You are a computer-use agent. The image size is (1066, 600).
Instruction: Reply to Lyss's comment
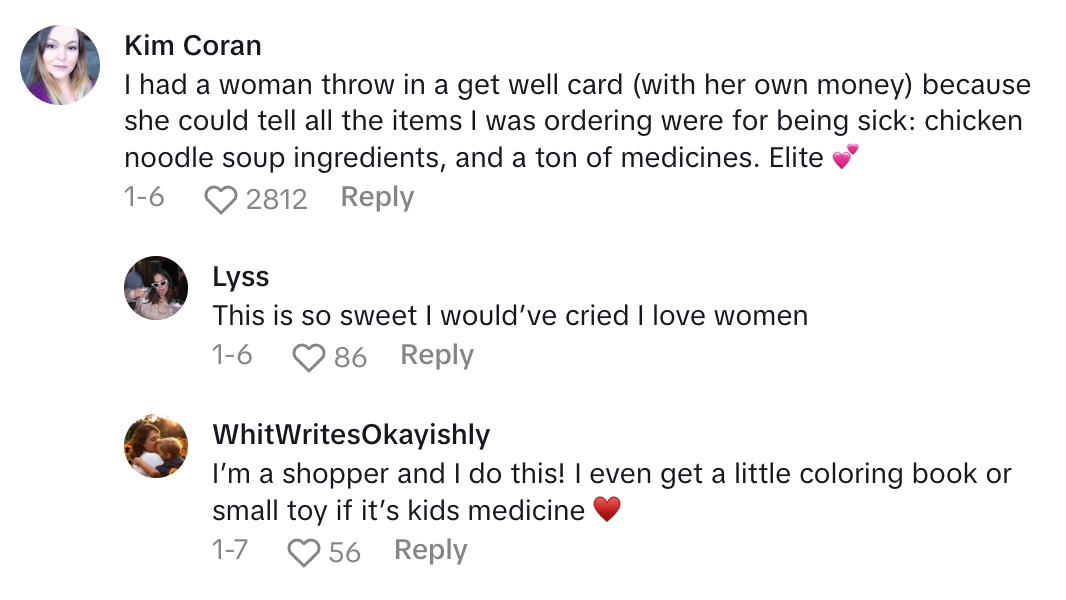(x=437, y=355)
